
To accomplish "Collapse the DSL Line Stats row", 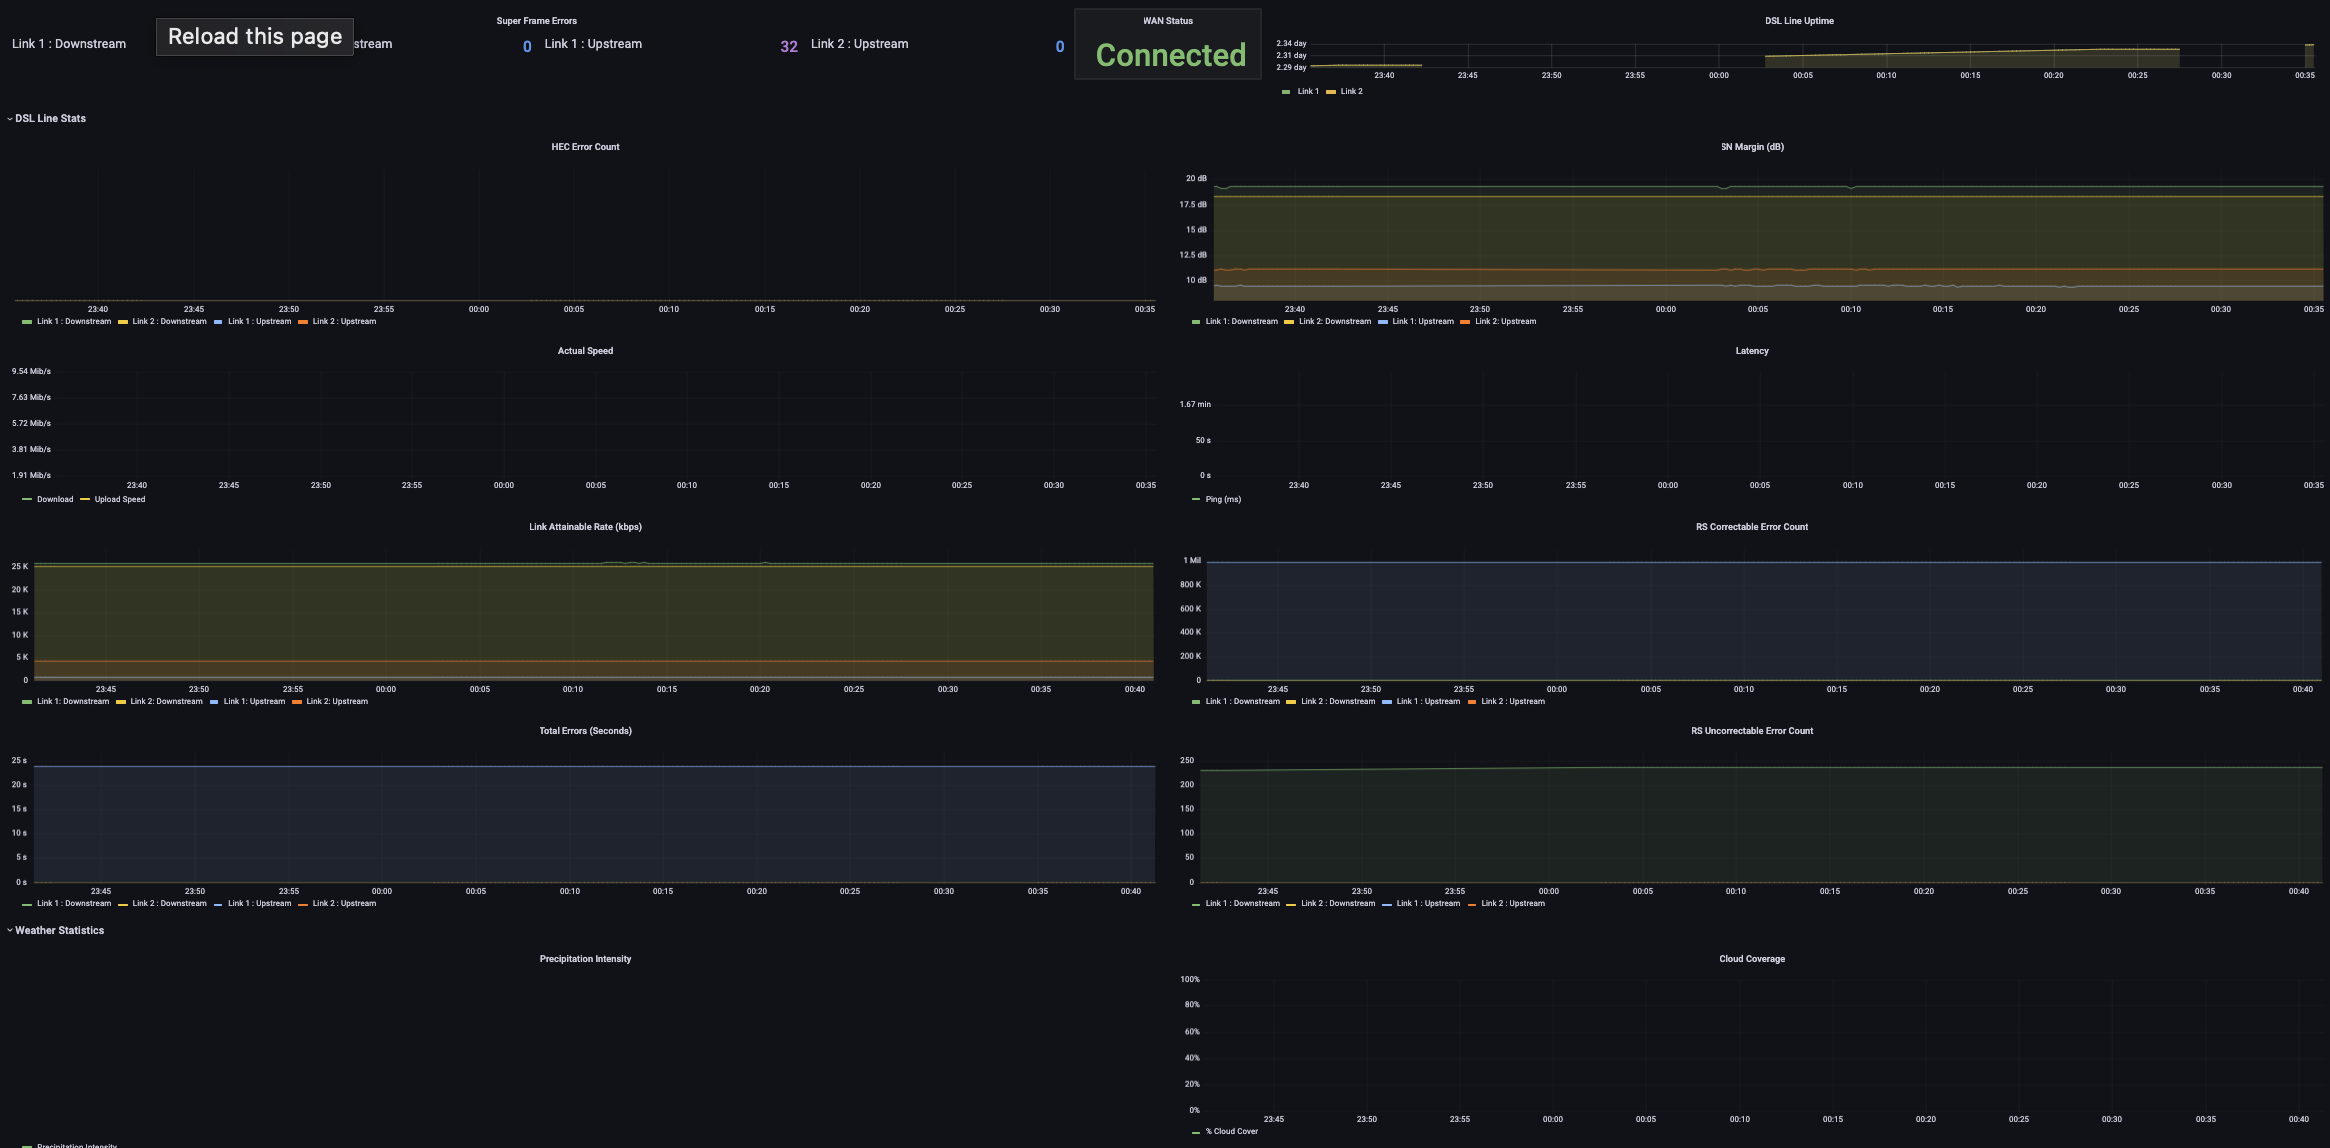I will click(50, 118).
